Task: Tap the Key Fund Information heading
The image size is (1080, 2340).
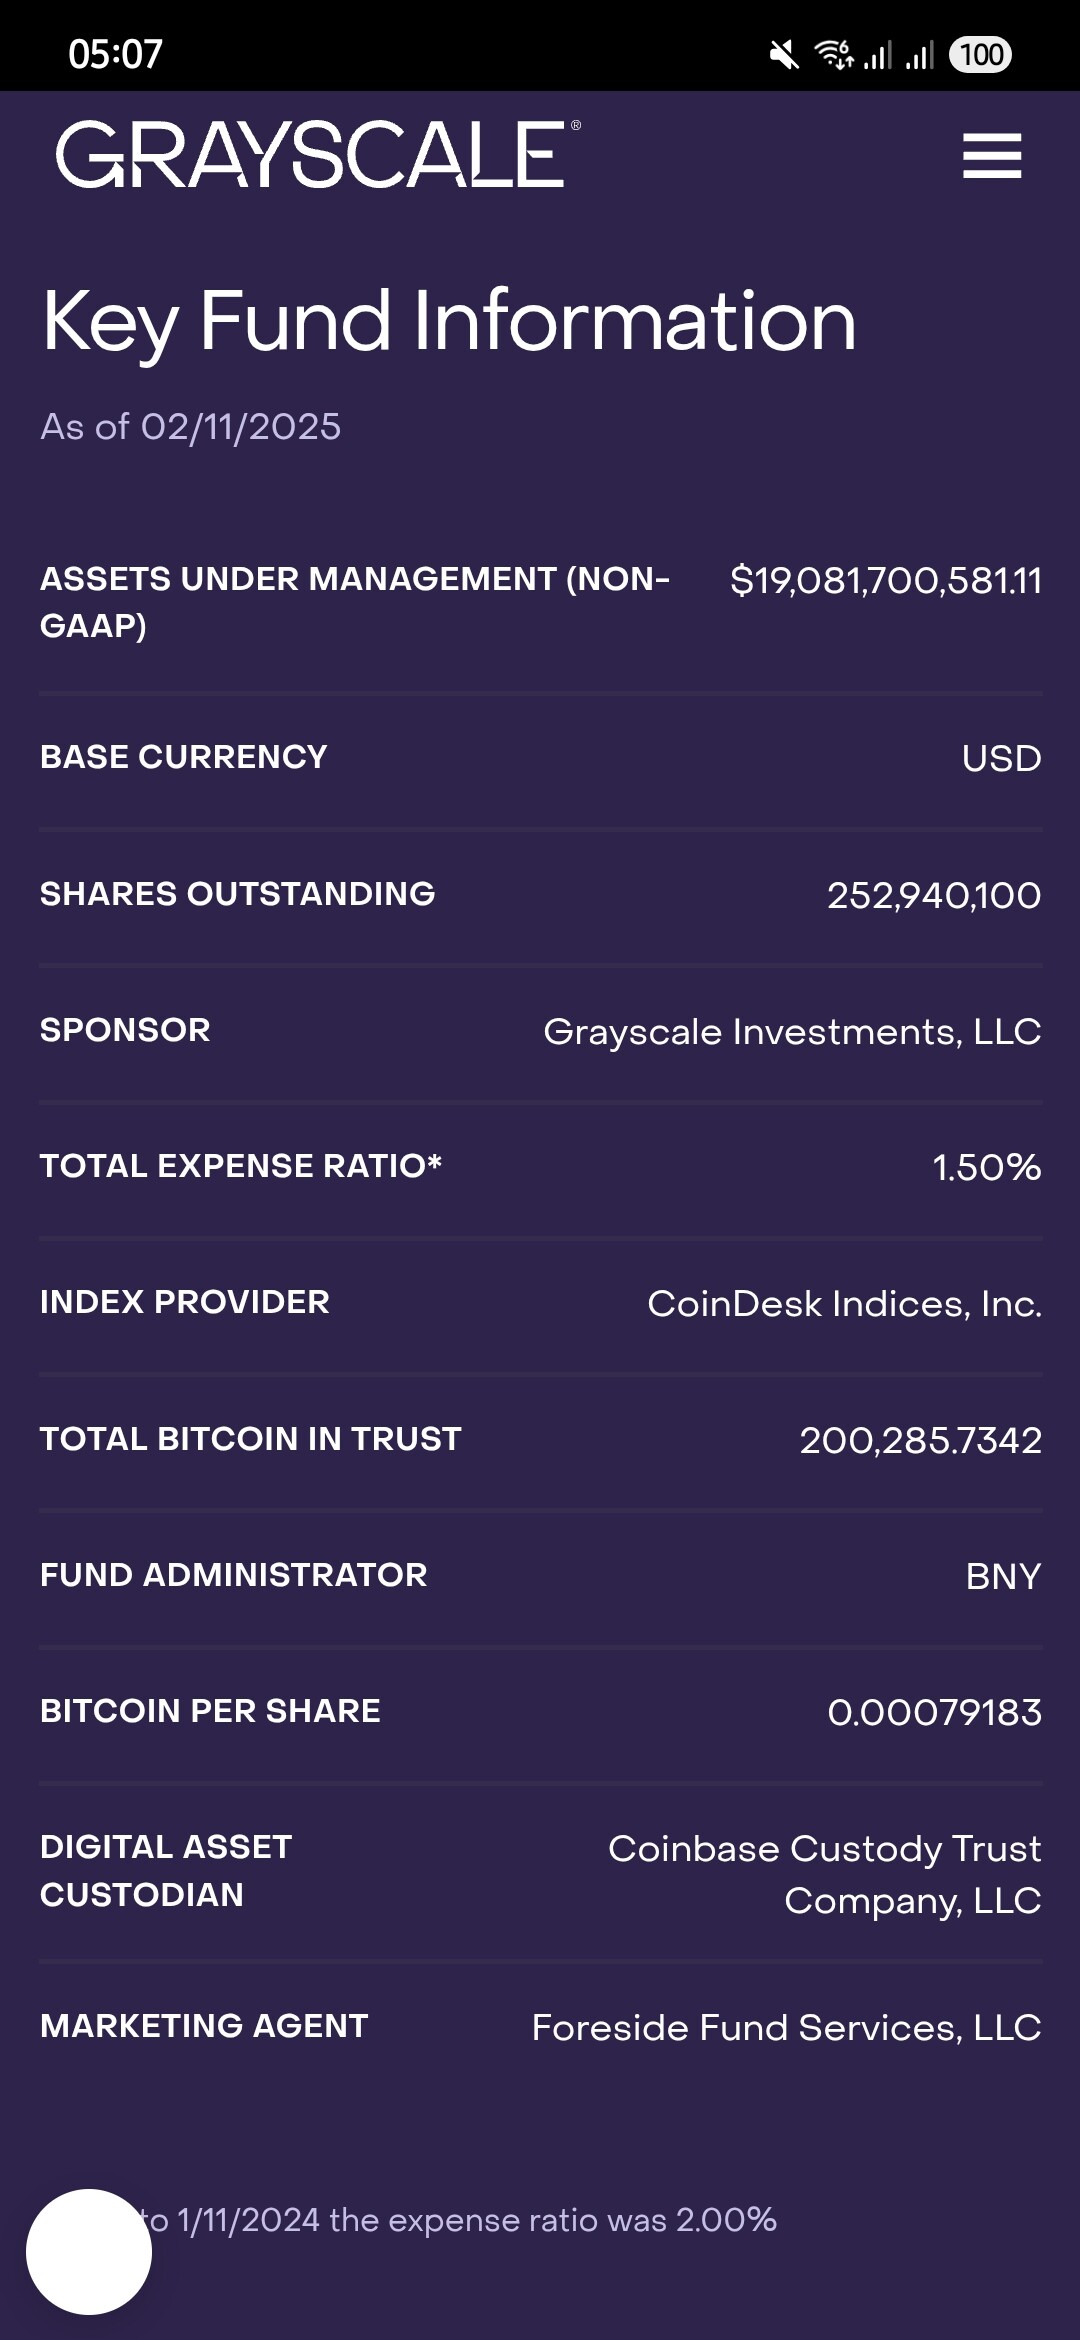Action: click(x=449, y=321)
